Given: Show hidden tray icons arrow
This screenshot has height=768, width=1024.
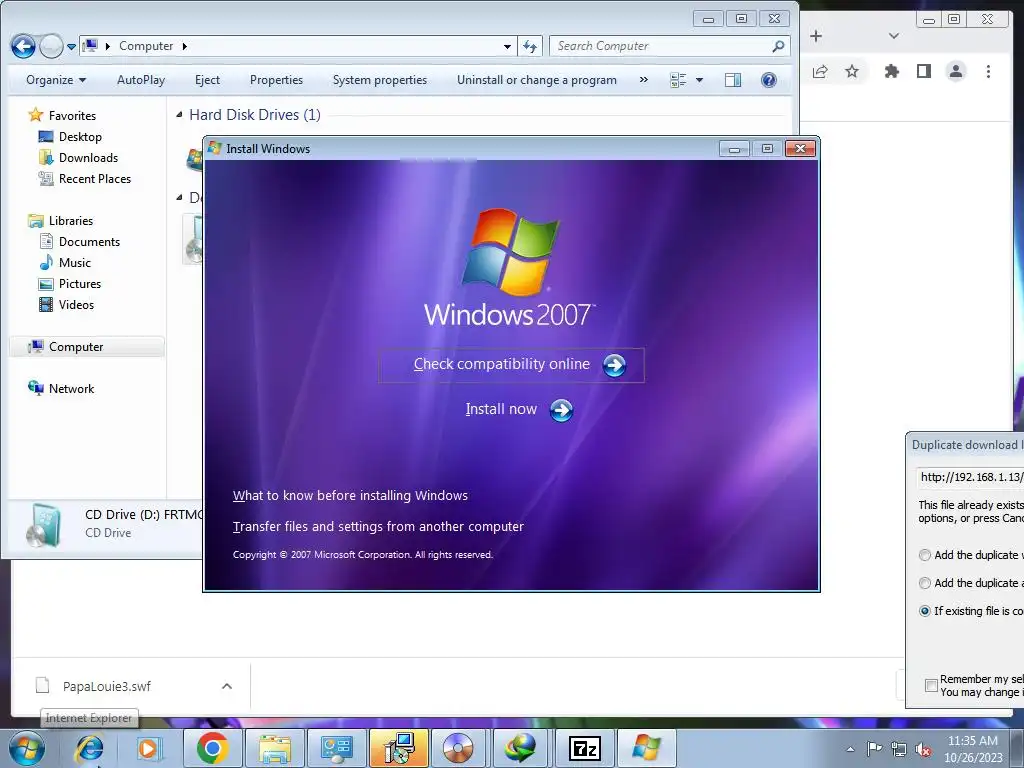Looking at the screenshot, I should [x=850, y=749].
